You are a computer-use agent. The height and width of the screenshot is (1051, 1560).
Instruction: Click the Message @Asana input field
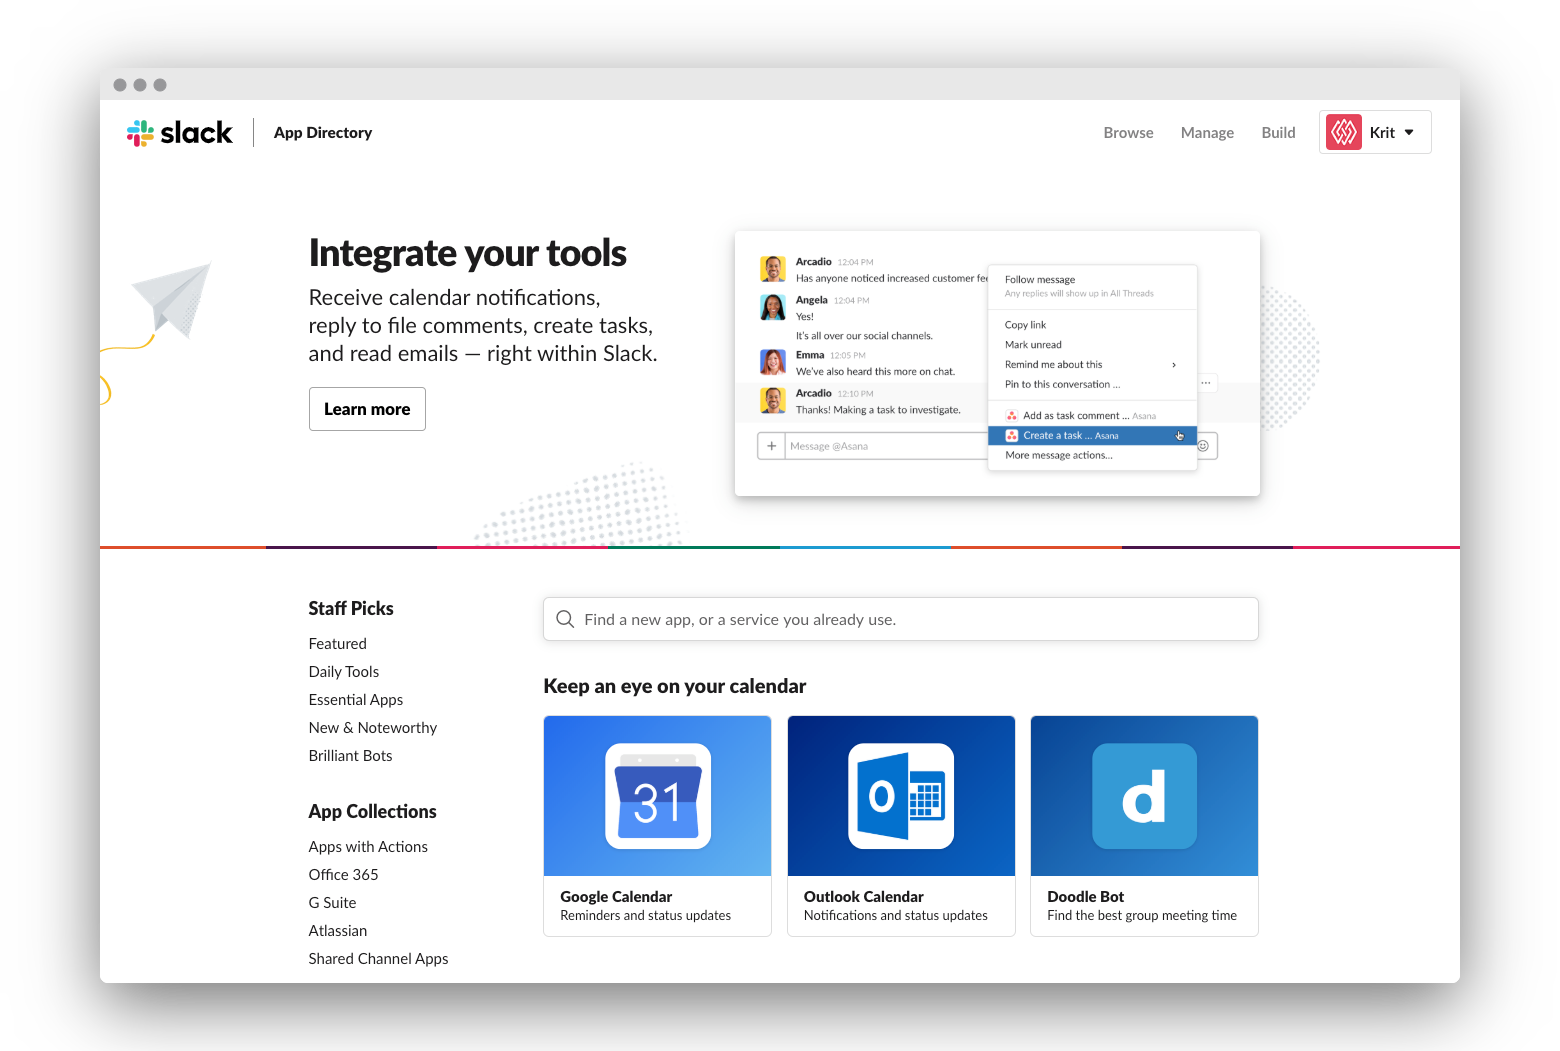[x=886, y=446]
